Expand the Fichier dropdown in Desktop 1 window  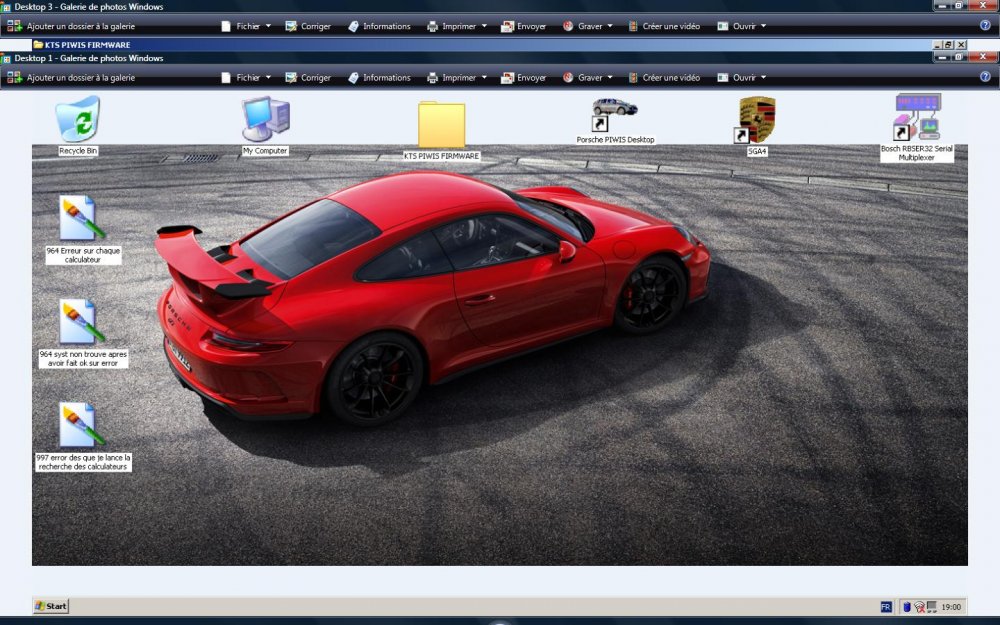[x=247, y=78]
